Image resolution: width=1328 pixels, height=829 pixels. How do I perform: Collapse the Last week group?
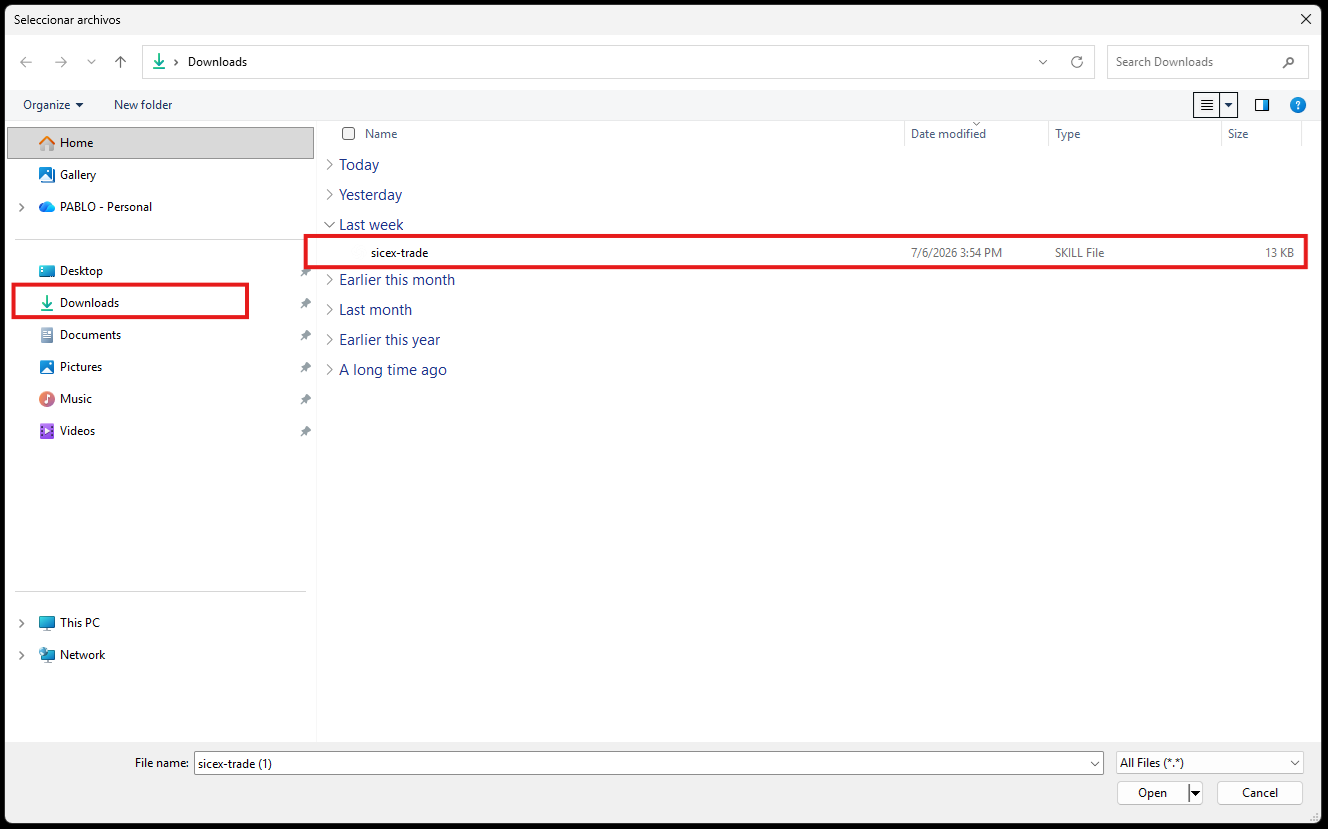[x=330, y=225]
